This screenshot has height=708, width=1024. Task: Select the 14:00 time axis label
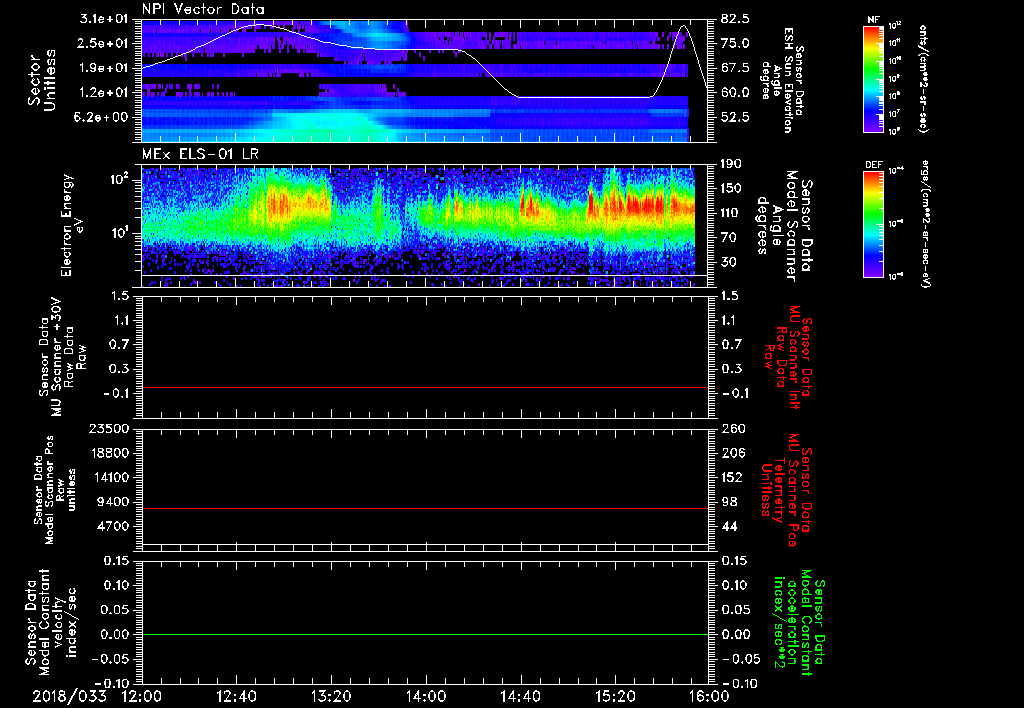pos(426,695)
